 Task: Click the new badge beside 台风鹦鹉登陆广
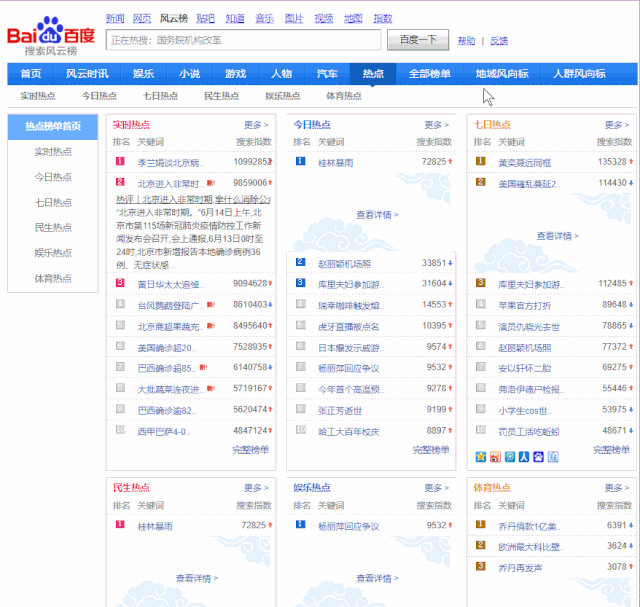pos(211,305)
